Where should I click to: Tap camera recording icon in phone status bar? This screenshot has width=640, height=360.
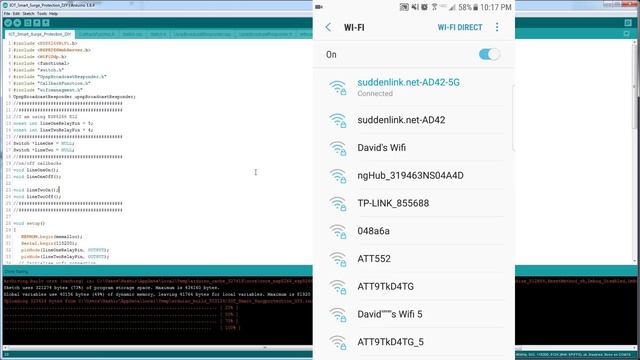[x=319, y=7]
